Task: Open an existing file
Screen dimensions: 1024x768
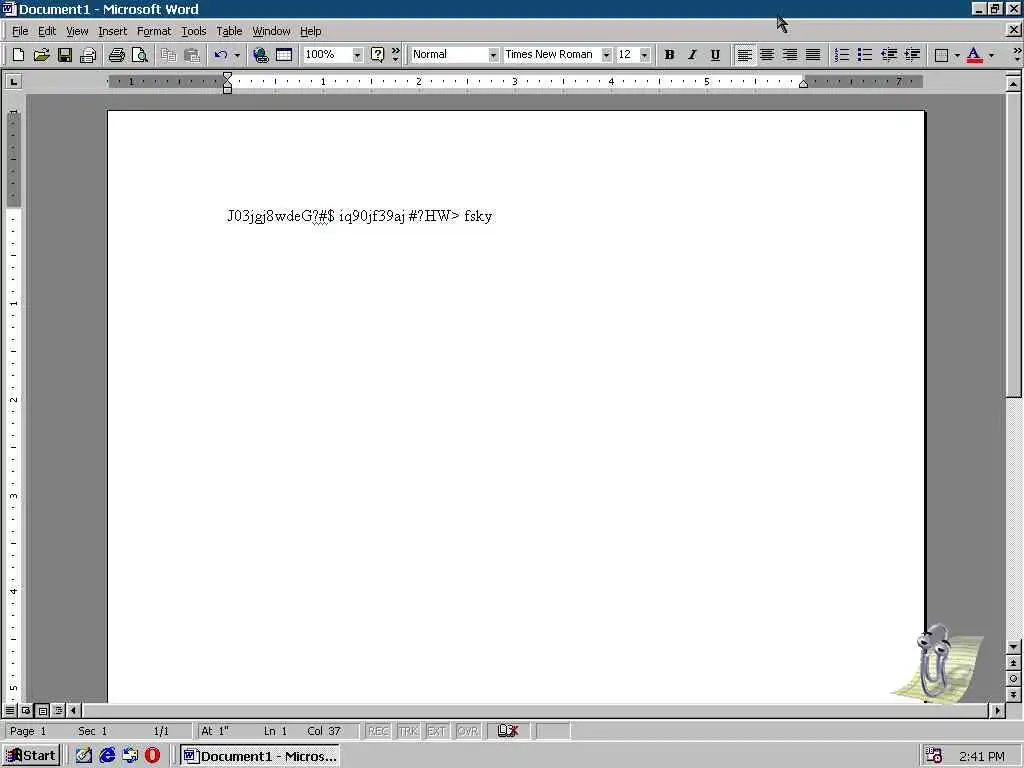Action: [41, 55]
